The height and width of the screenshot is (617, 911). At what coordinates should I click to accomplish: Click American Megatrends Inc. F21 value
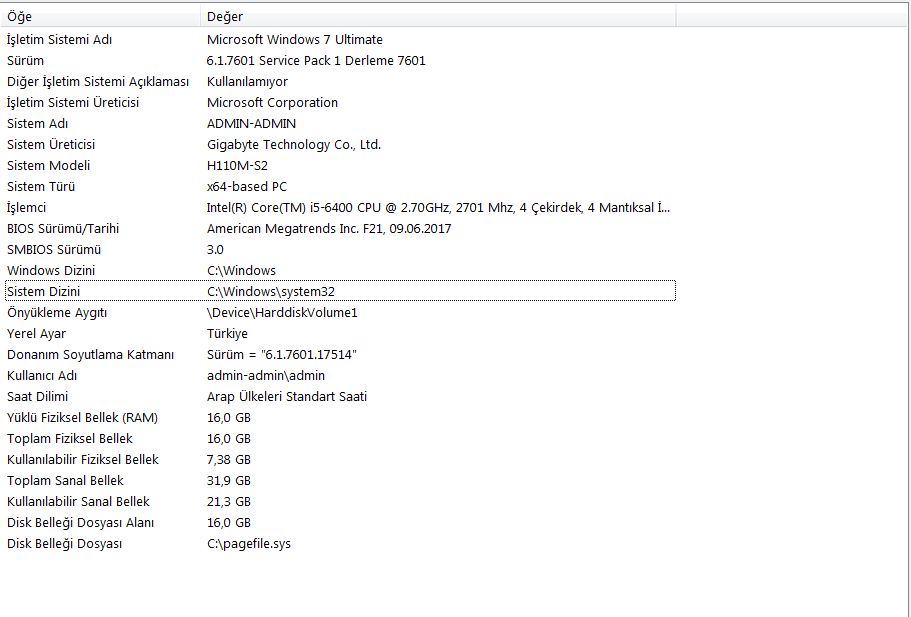coord(329,228)
